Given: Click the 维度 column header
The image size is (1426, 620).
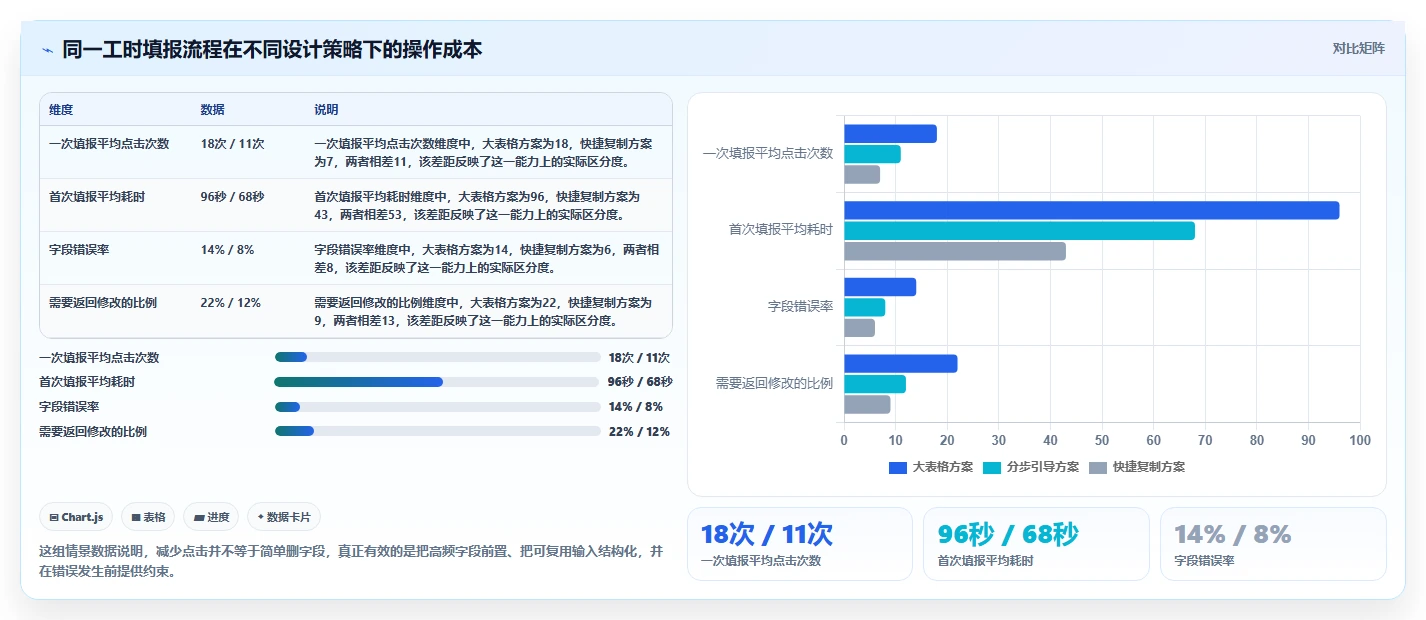Looking at the screenshot, I should [x=61, y=110].
